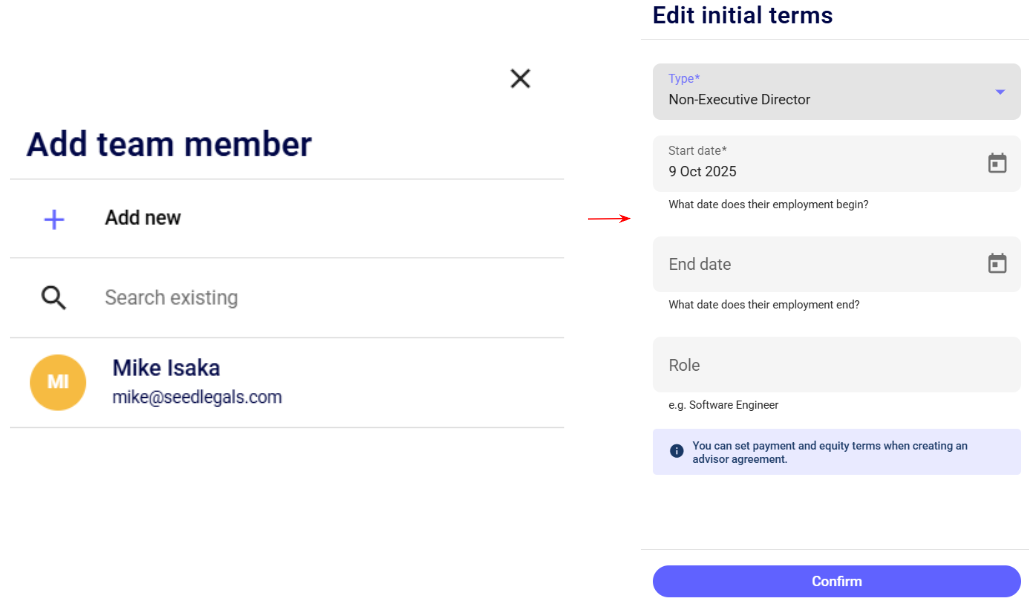The image size is (1029, 605).
Task: Click the mike@seedlegals.com email address
Action: (x=197, y=397)
